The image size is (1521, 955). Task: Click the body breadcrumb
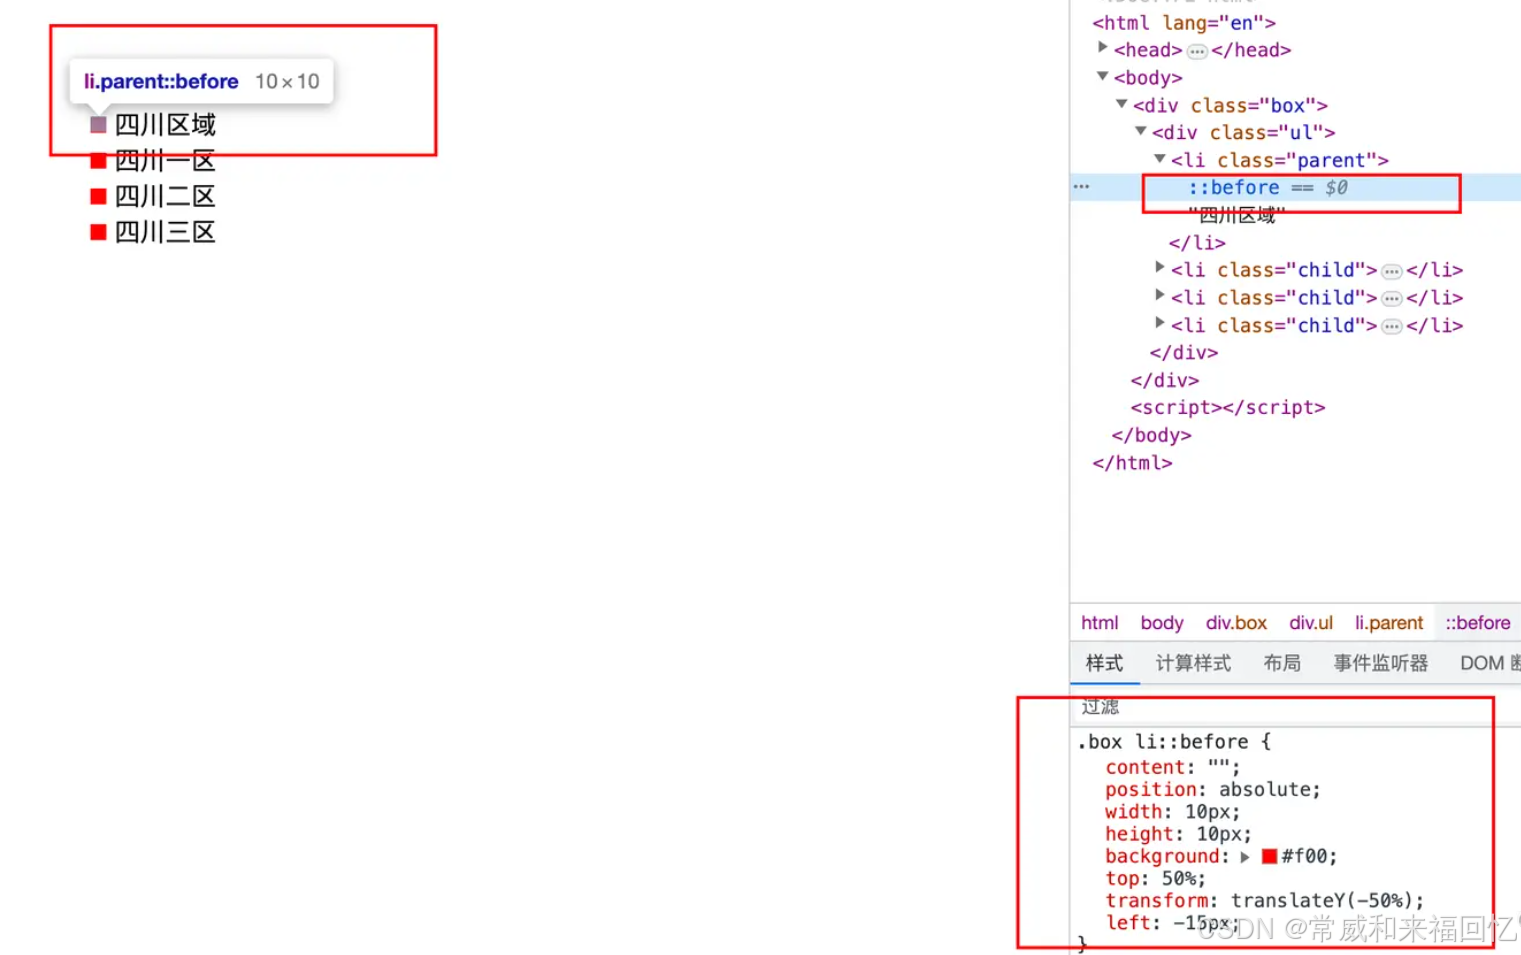[1161, 623]
